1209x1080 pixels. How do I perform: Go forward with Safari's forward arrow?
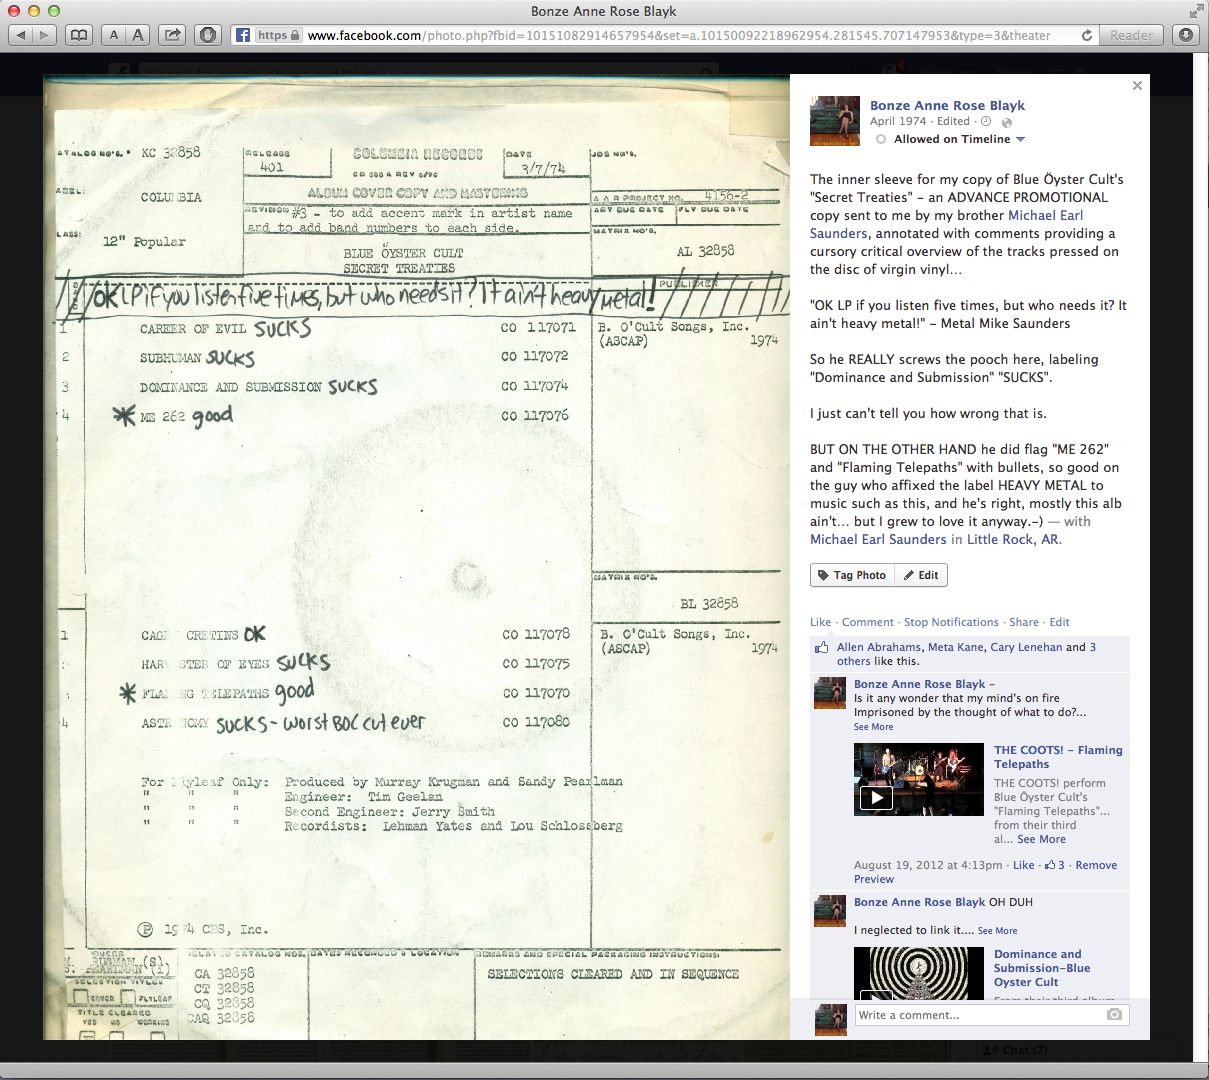pyautogui.click(x=45, y=35)
